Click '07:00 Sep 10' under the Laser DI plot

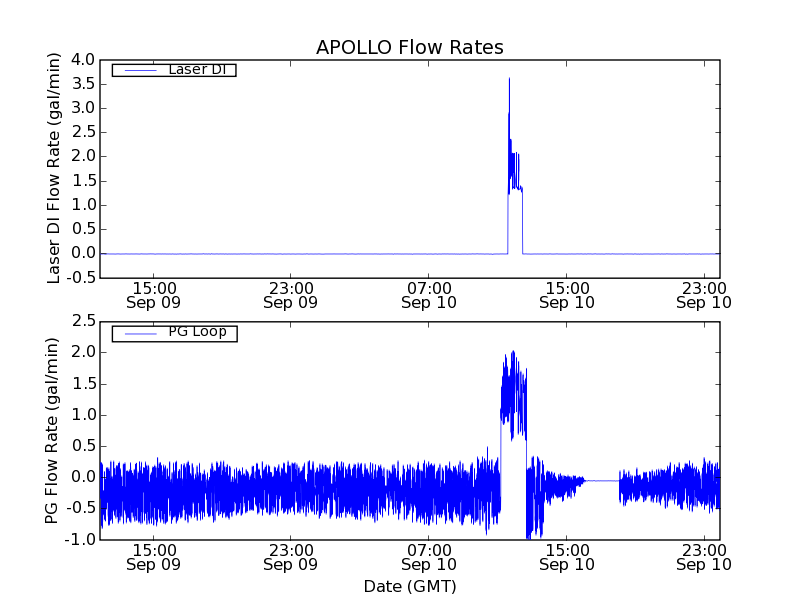[429, 295]
